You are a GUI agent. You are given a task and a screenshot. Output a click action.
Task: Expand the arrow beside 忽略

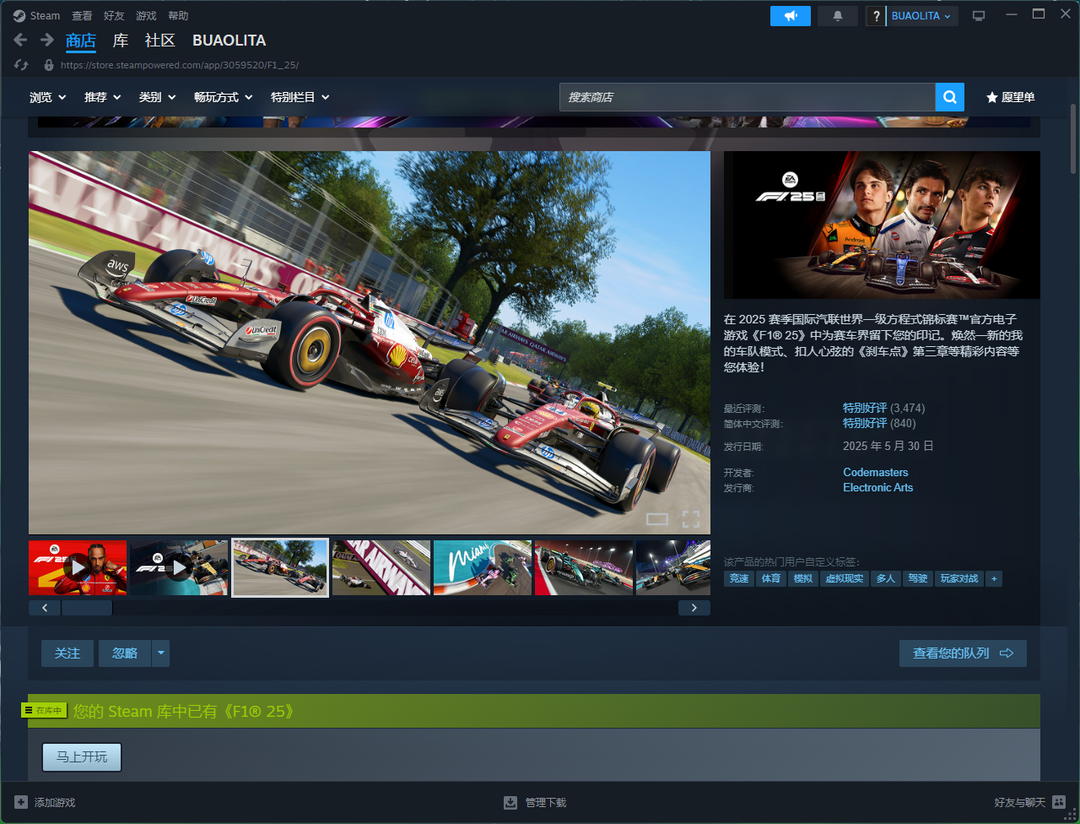pyautogui.click(x=161, y=653)
